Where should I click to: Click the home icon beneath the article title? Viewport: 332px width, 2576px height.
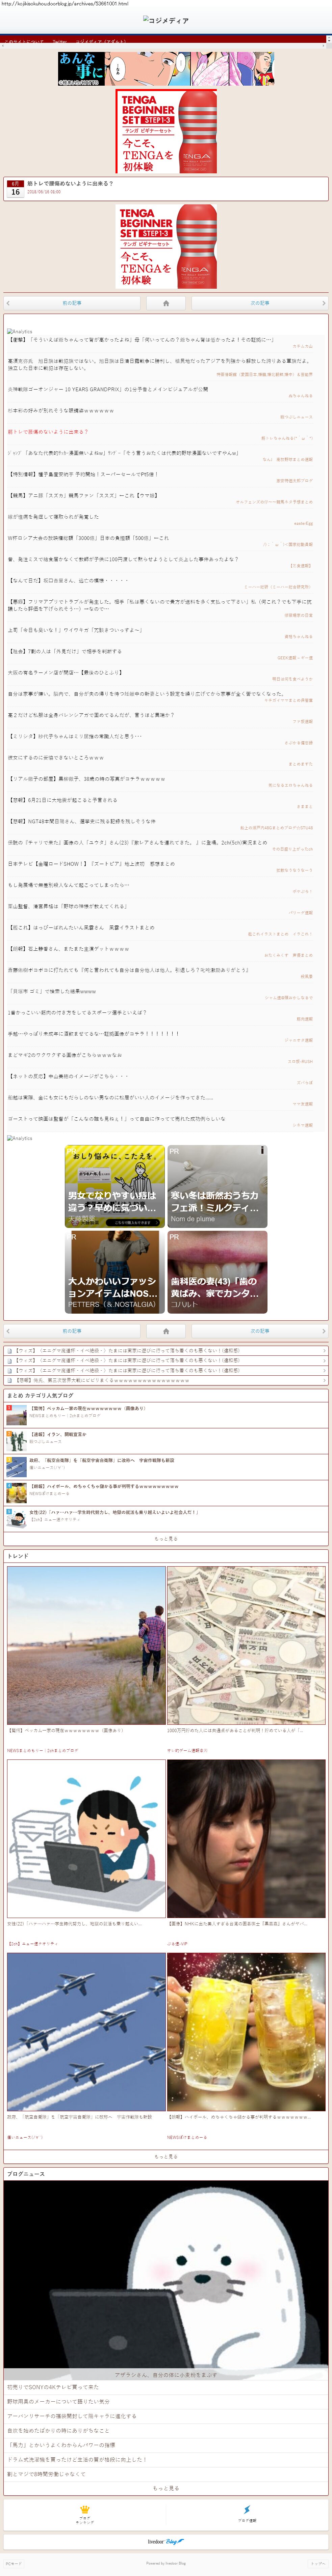(166, 302)
